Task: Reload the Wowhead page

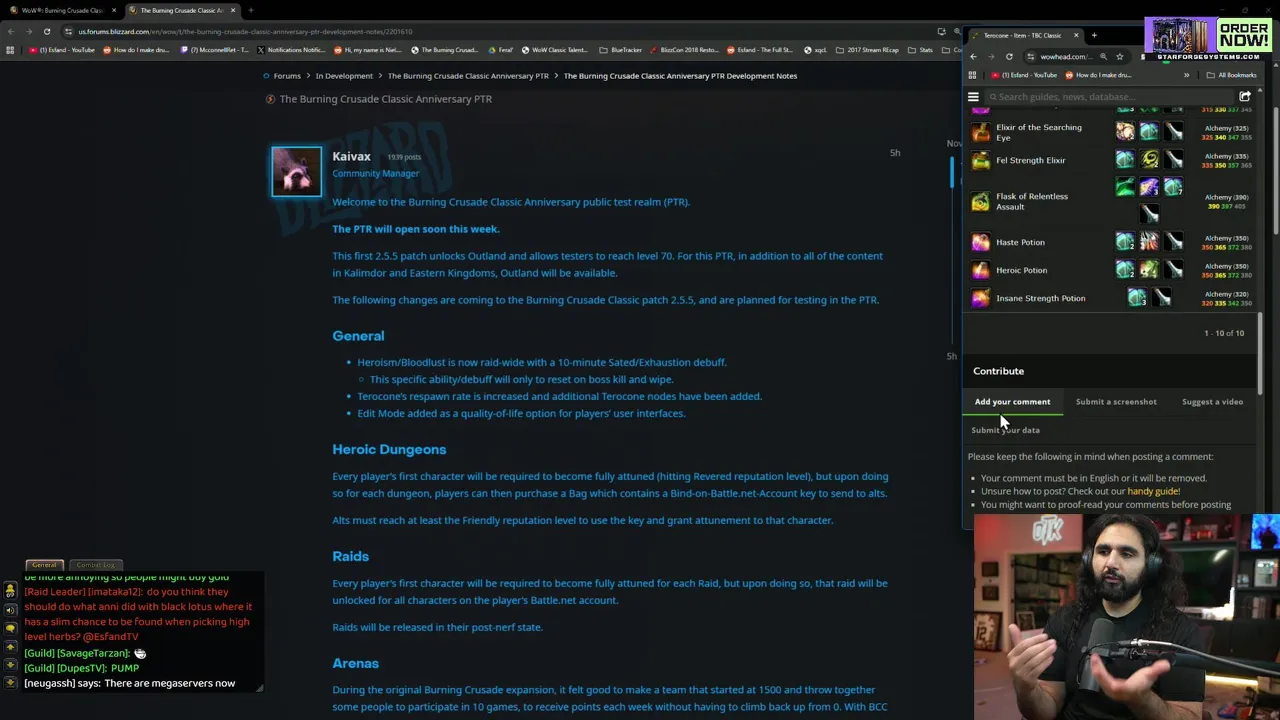Action: tap(1009, 56)
